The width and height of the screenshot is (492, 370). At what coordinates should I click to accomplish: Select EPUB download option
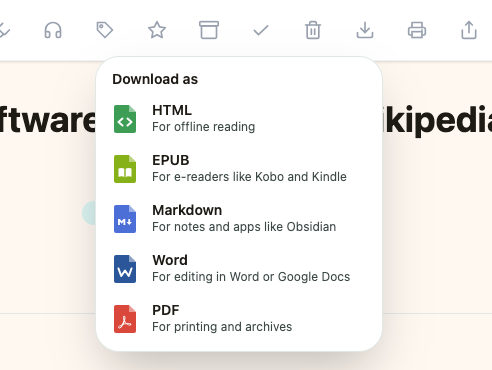coord(239,169)
